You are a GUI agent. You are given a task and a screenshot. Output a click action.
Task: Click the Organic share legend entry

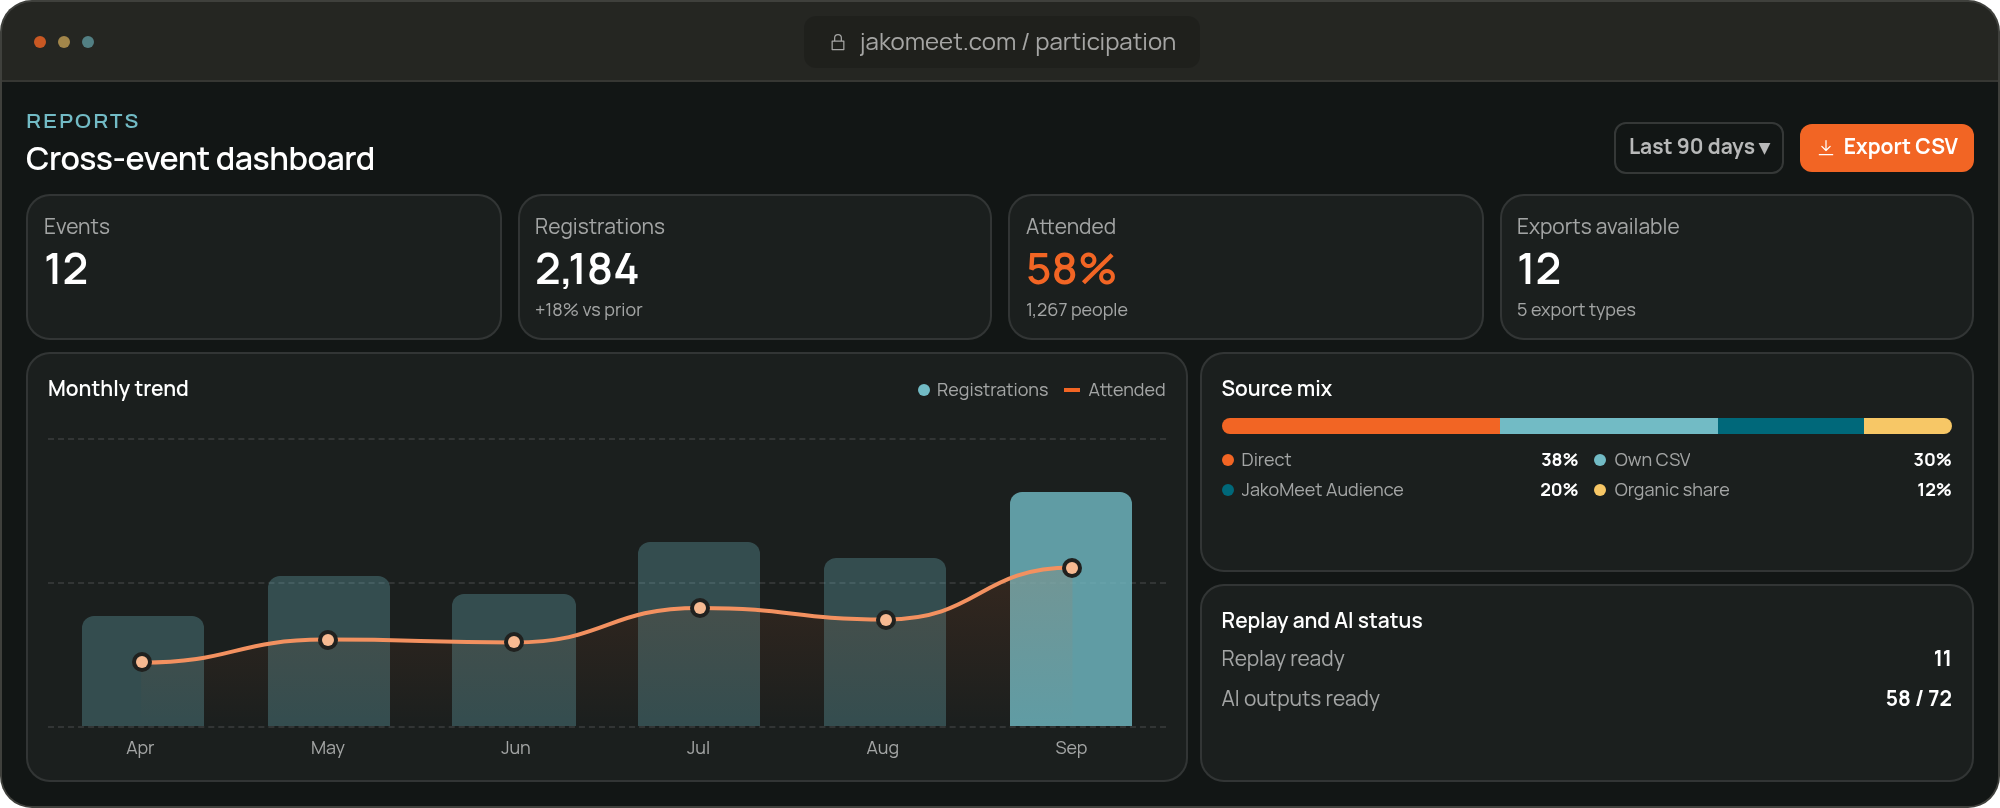1773,490
